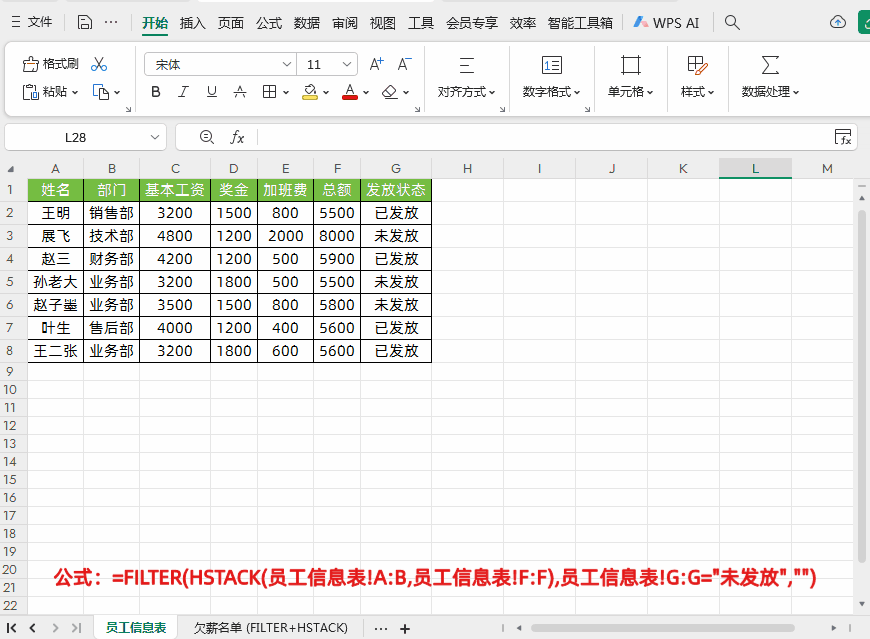Click the Save icon in title bar
The image size is (870, 639).
[84, 22]
